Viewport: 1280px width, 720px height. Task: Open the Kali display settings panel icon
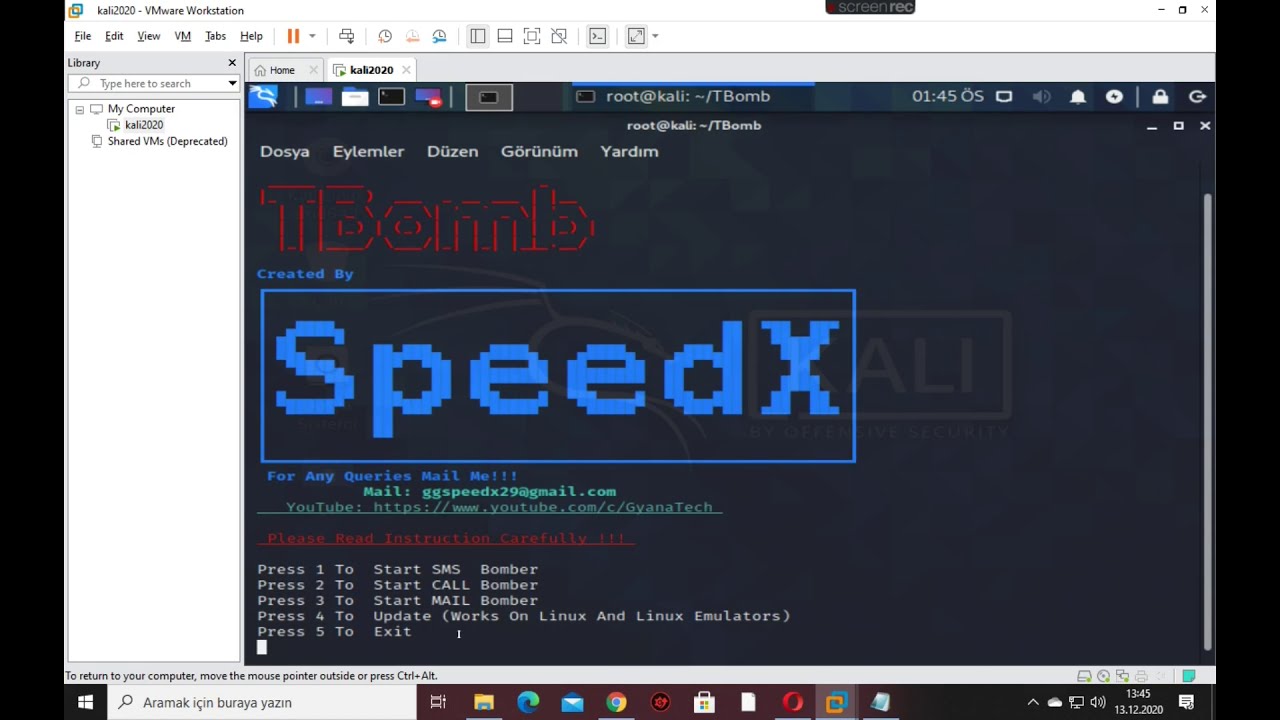[x=1004, y=96]
